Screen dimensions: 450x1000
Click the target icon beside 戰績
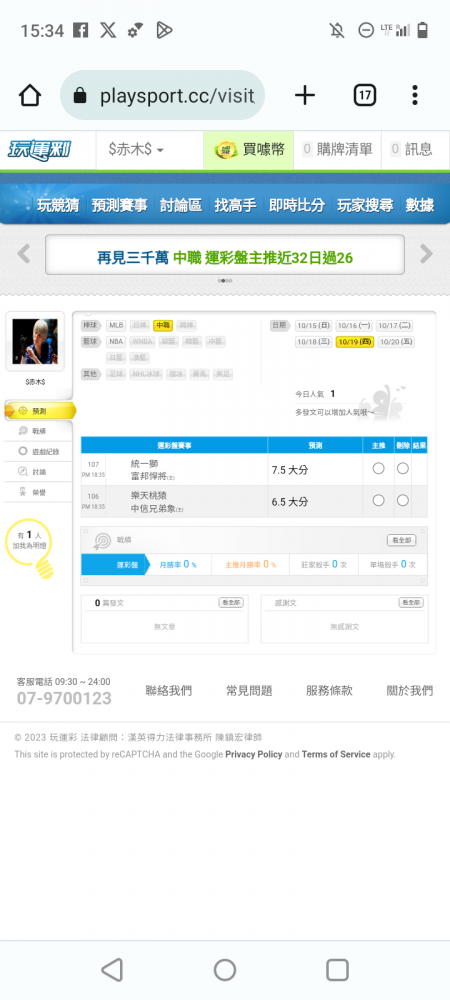tap(102, 541)
